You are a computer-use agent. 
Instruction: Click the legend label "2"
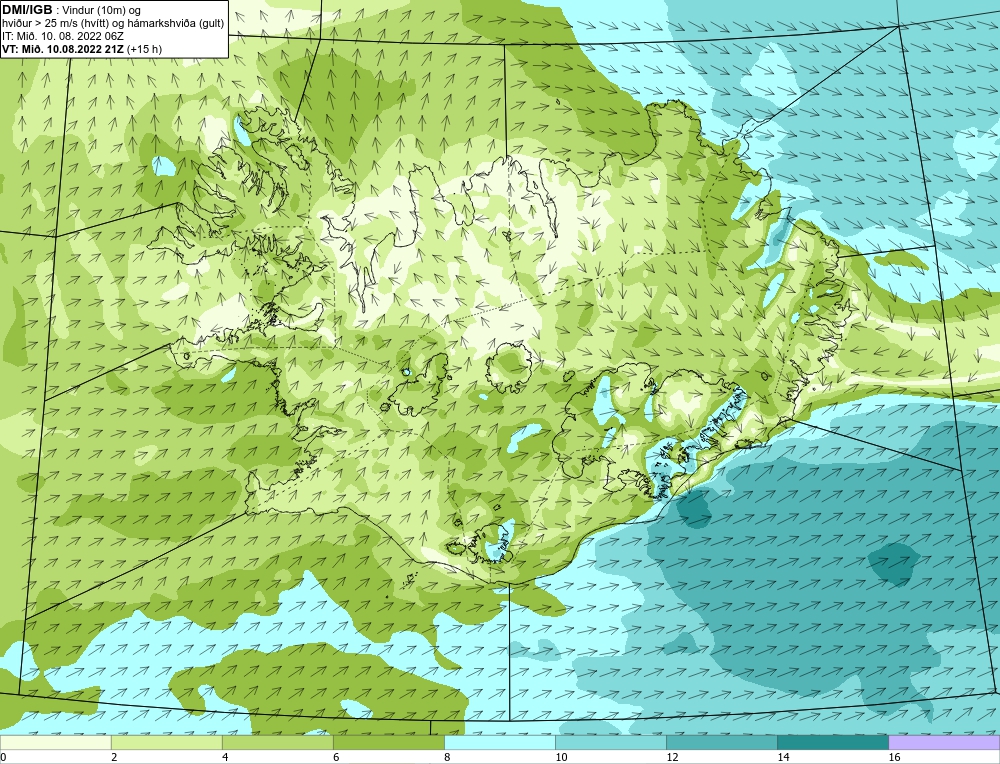pos(114,757)
